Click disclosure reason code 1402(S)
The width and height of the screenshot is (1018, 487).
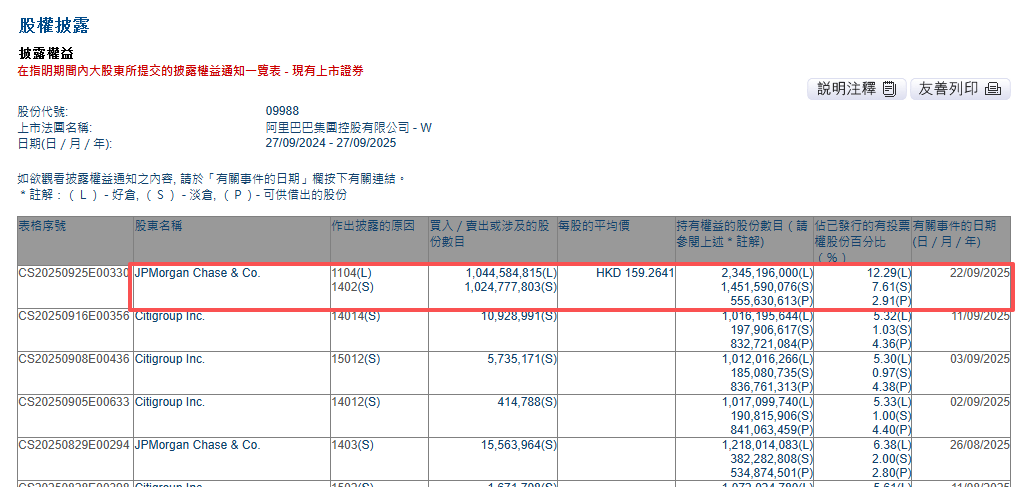coord(352,286)
